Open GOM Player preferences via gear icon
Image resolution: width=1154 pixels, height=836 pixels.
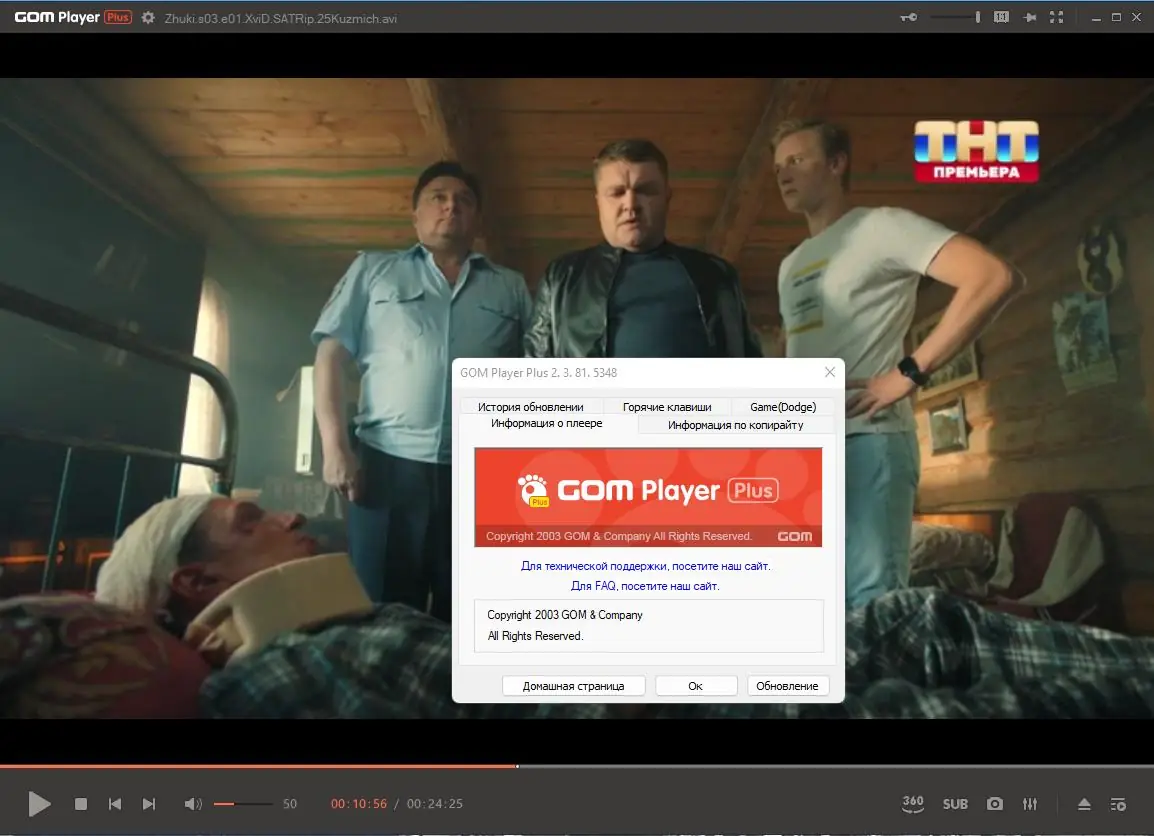click(146, 17)
